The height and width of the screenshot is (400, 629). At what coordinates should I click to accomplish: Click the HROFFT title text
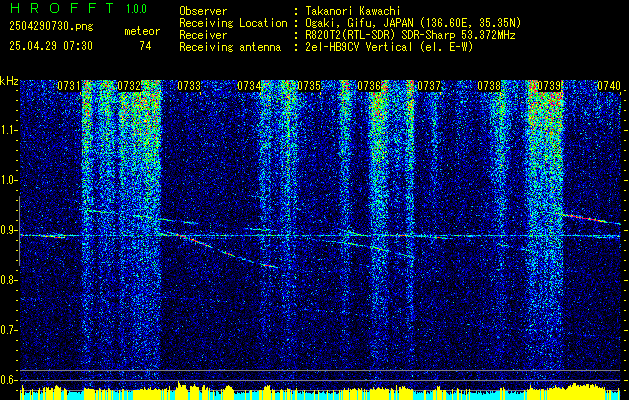tap(61, 8)
